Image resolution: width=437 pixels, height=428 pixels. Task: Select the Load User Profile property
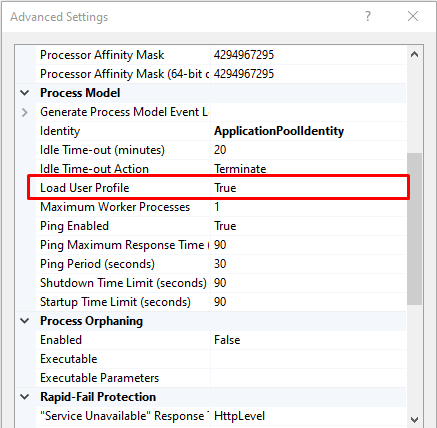click(84, 188)
